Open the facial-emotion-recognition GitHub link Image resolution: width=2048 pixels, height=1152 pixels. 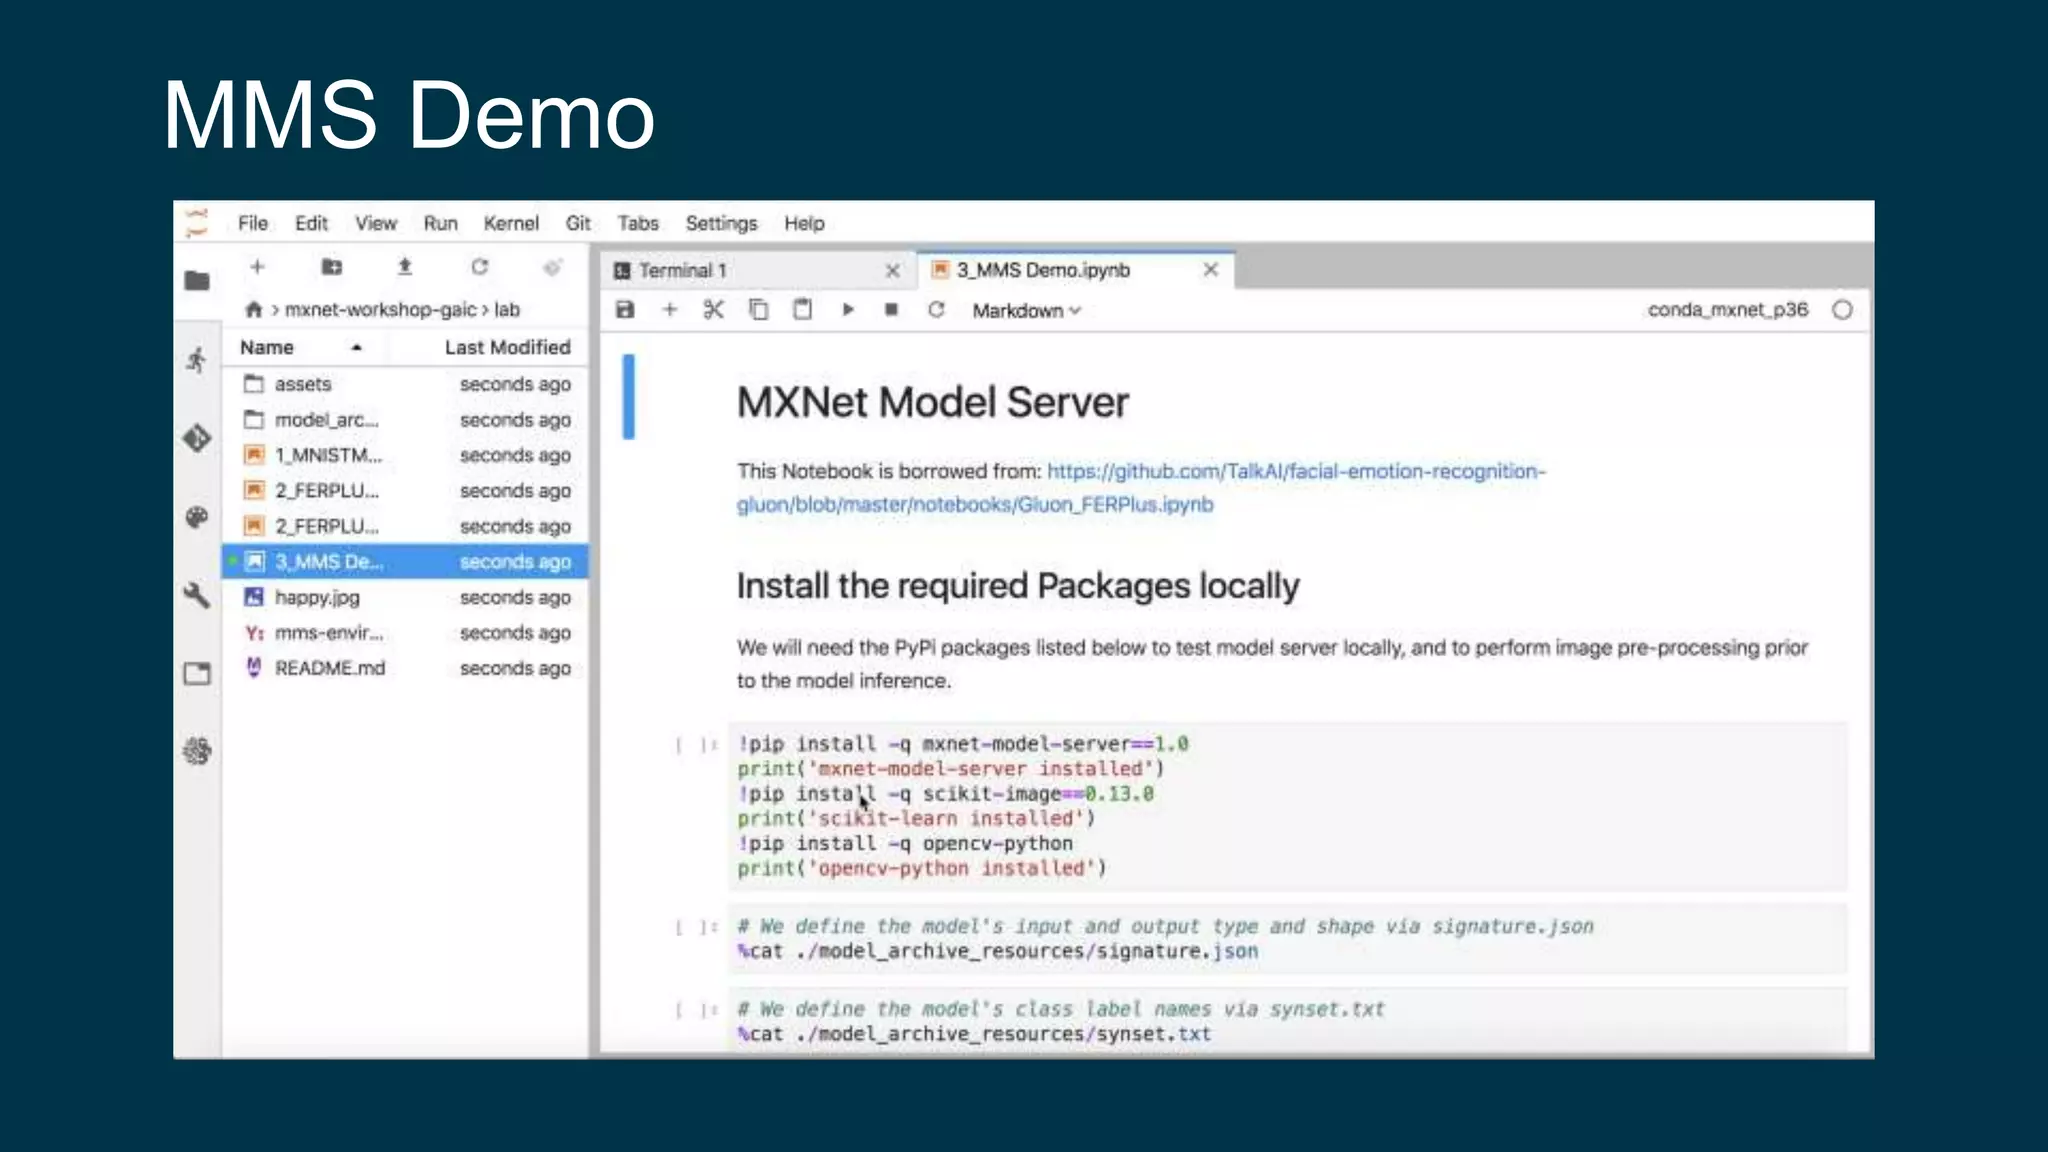click(x=1141, y=487)
